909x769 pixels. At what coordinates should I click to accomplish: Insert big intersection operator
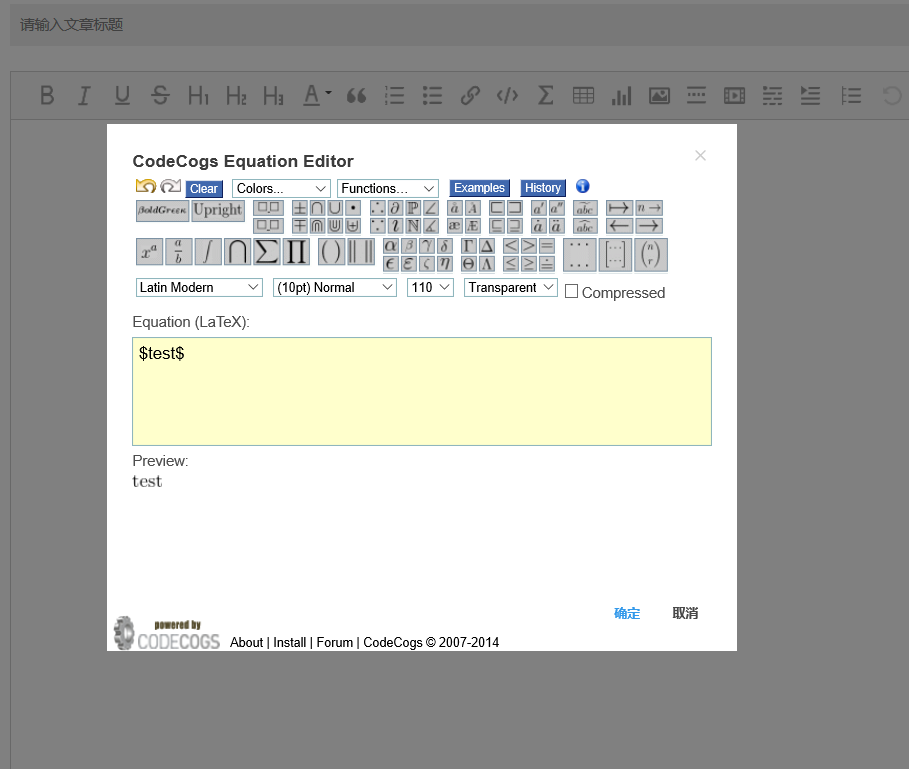(x=237, y=253)
